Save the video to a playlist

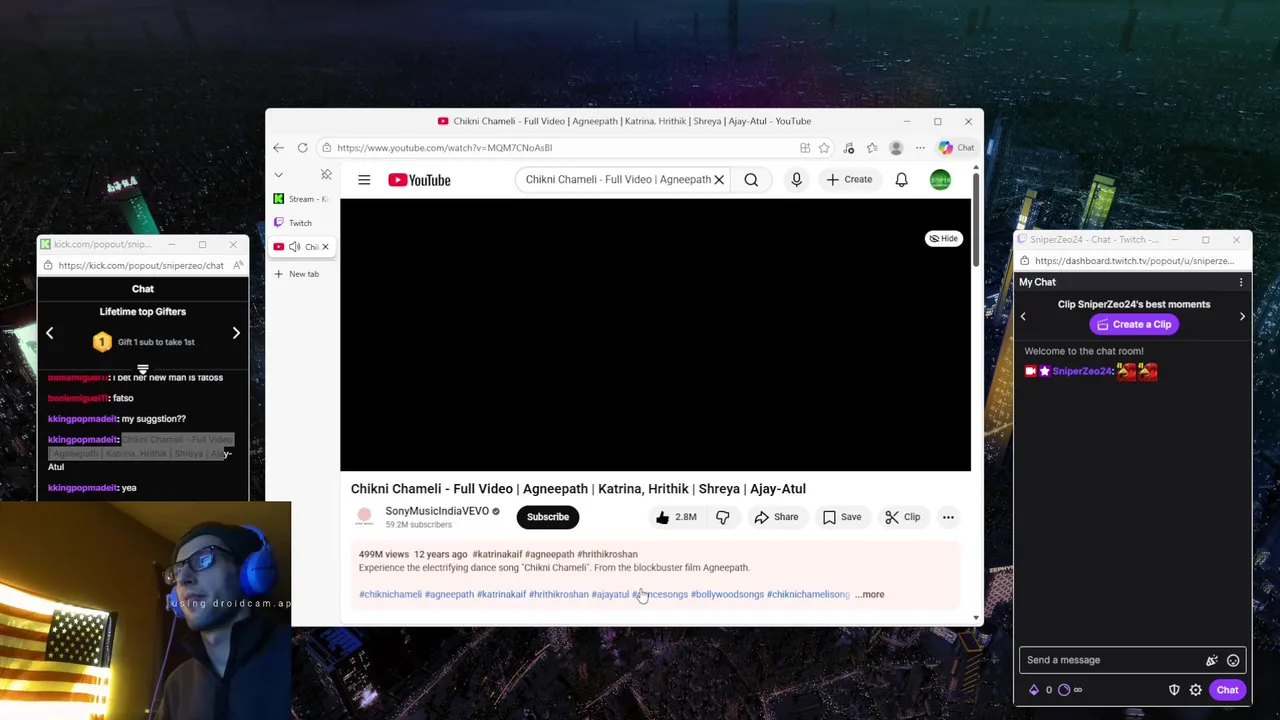coord(841,517)
